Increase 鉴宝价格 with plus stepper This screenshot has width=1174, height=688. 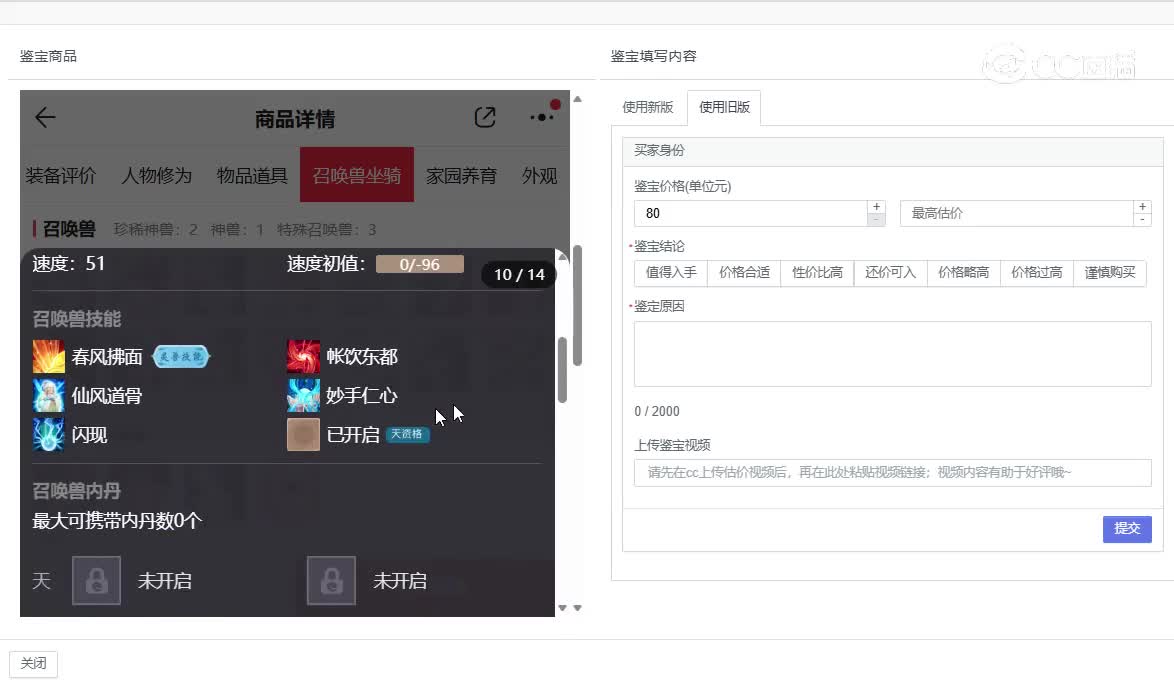point(877,207)
